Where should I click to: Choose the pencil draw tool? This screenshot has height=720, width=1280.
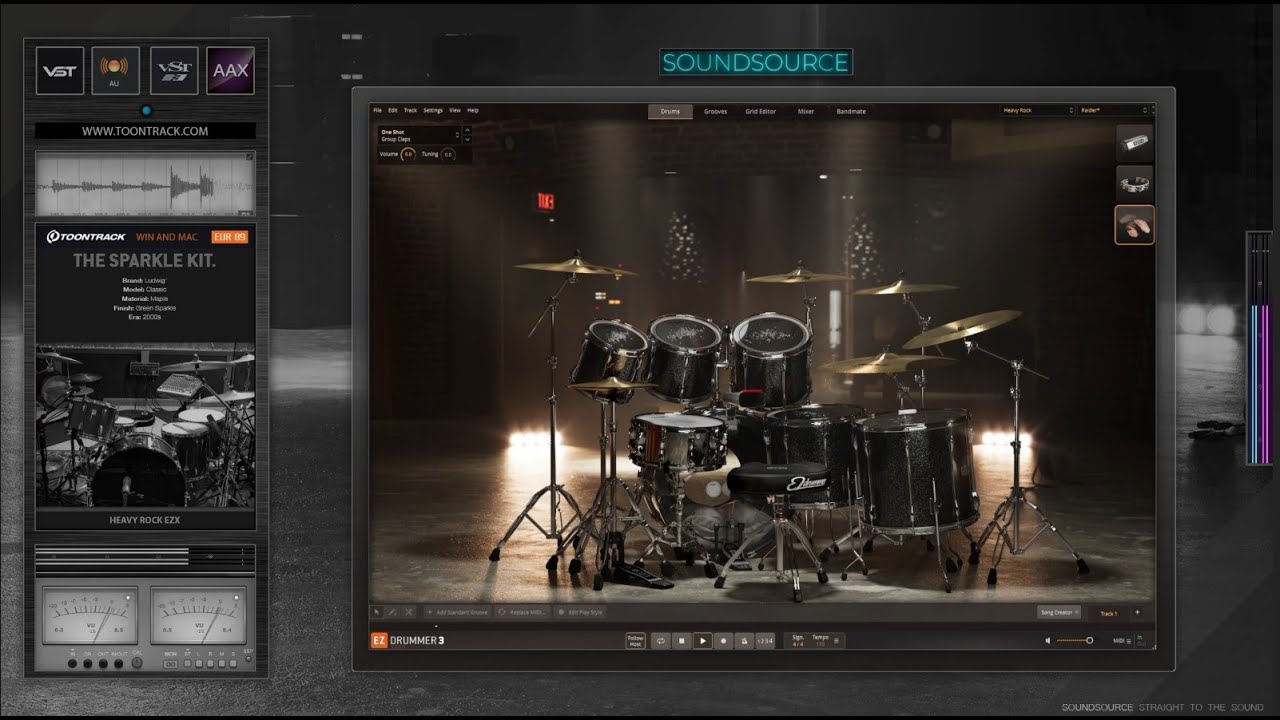392,612
